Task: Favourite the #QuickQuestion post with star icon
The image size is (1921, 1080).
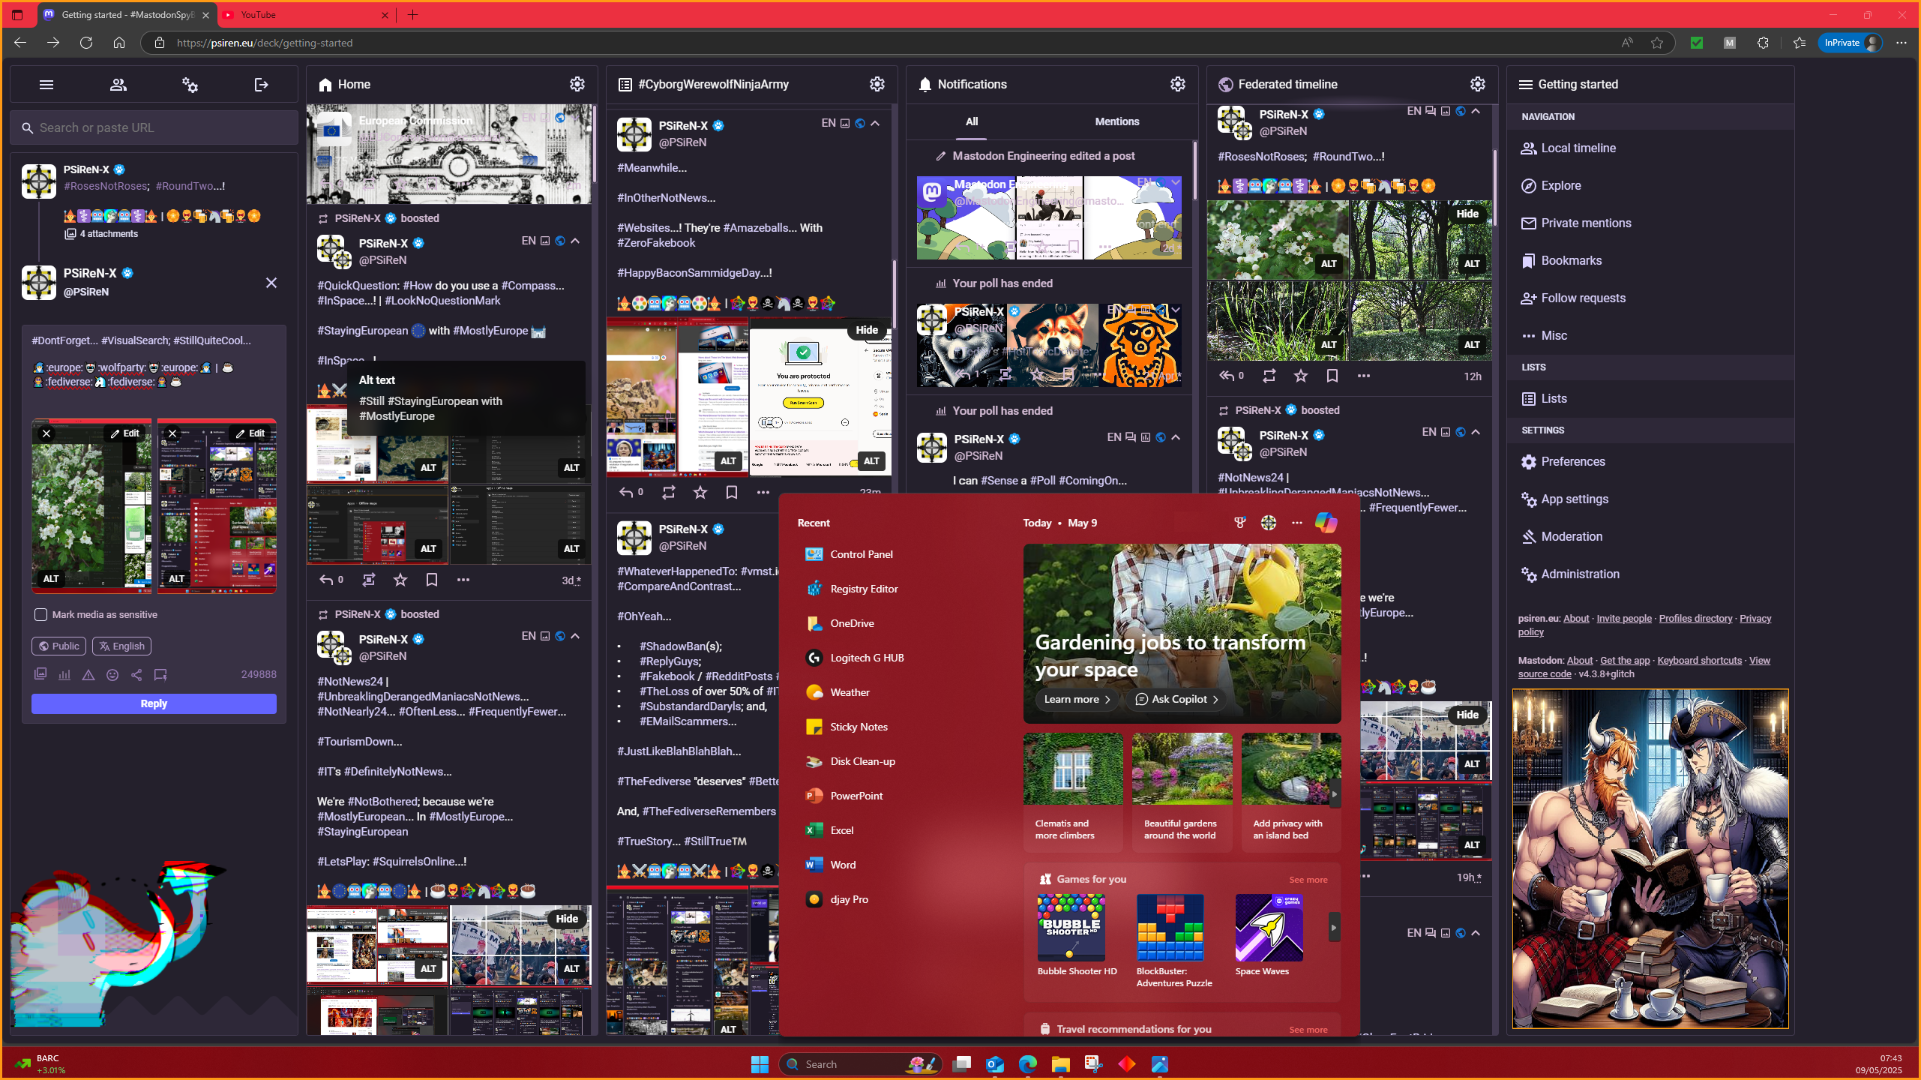Action: [x=400, y=580]
